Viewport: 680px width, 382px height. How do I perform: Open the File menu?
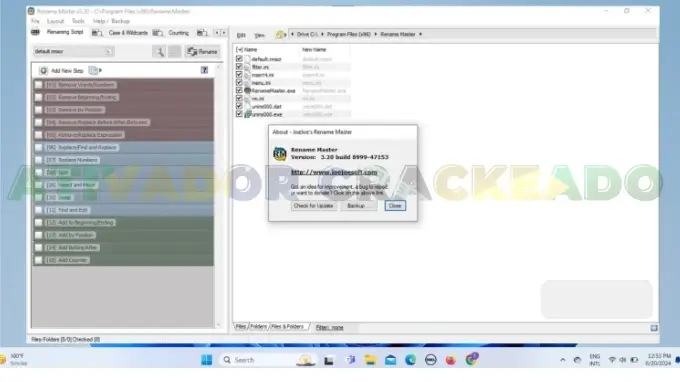click(x=35, y=21)
